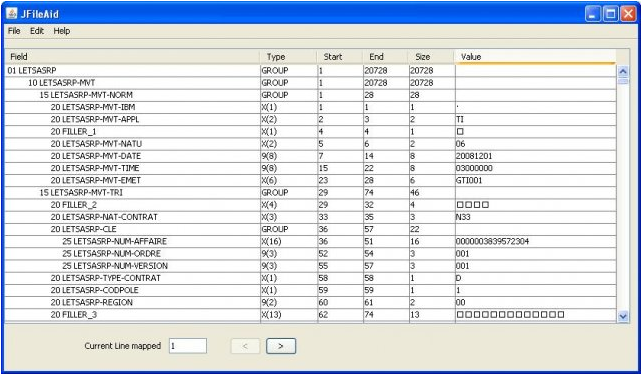Viewport: 642px width, 375px height.
Task: Select the 25 LETSASRP-NUM-ORDRE row
Action: click(311, 254)
